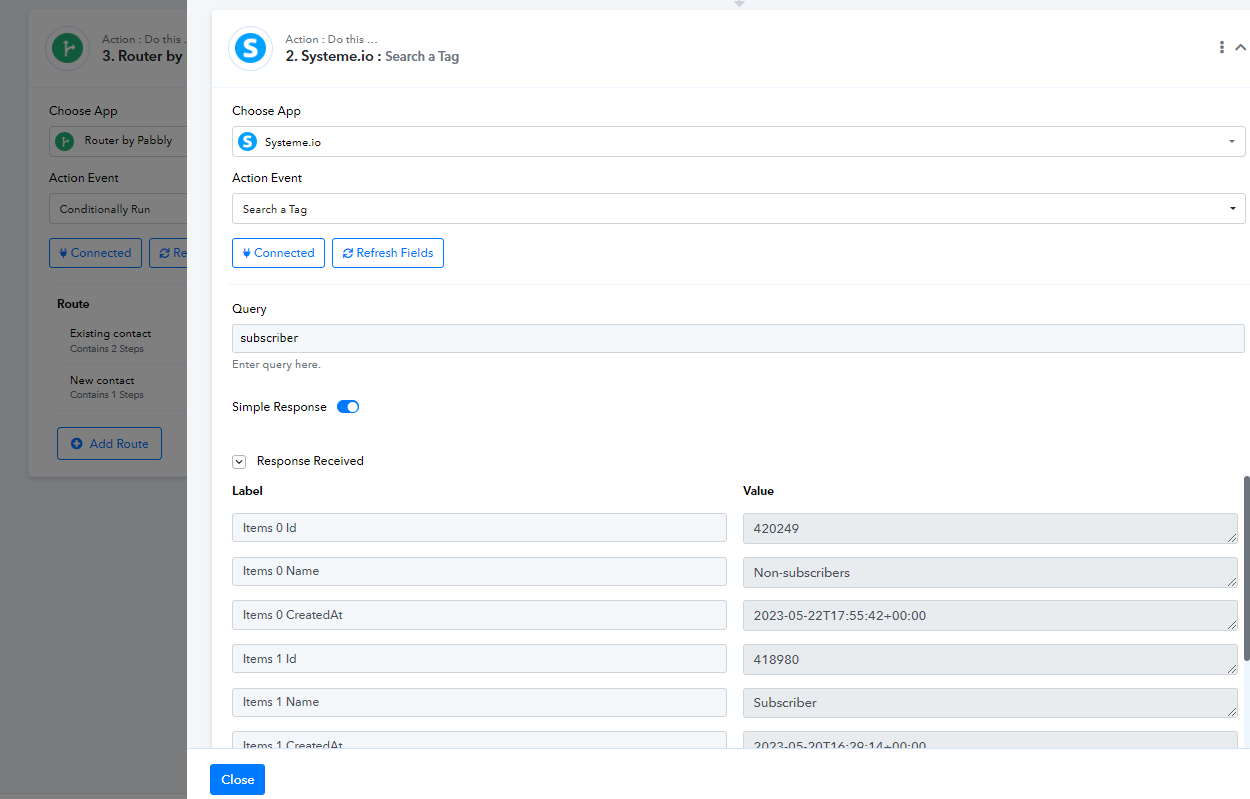
Task: Click the Items 1 Id label field
Action: (x=479, y=659)
